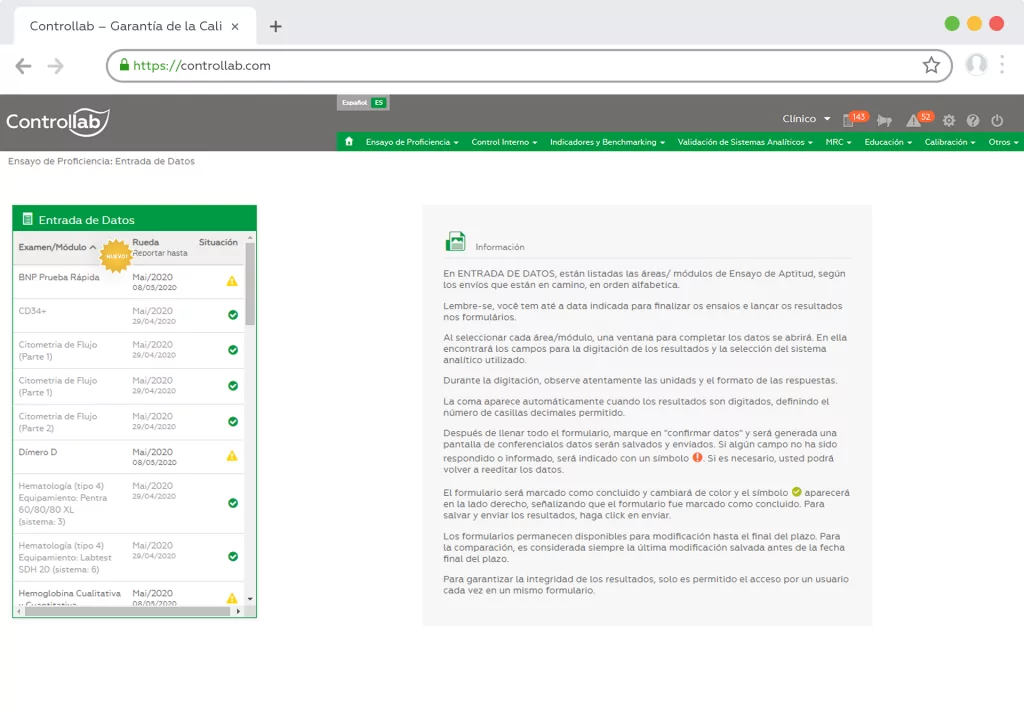Open the clipboard notifications with 143 badge
This screenshot has width=1024, height=712.
(849, 120)
